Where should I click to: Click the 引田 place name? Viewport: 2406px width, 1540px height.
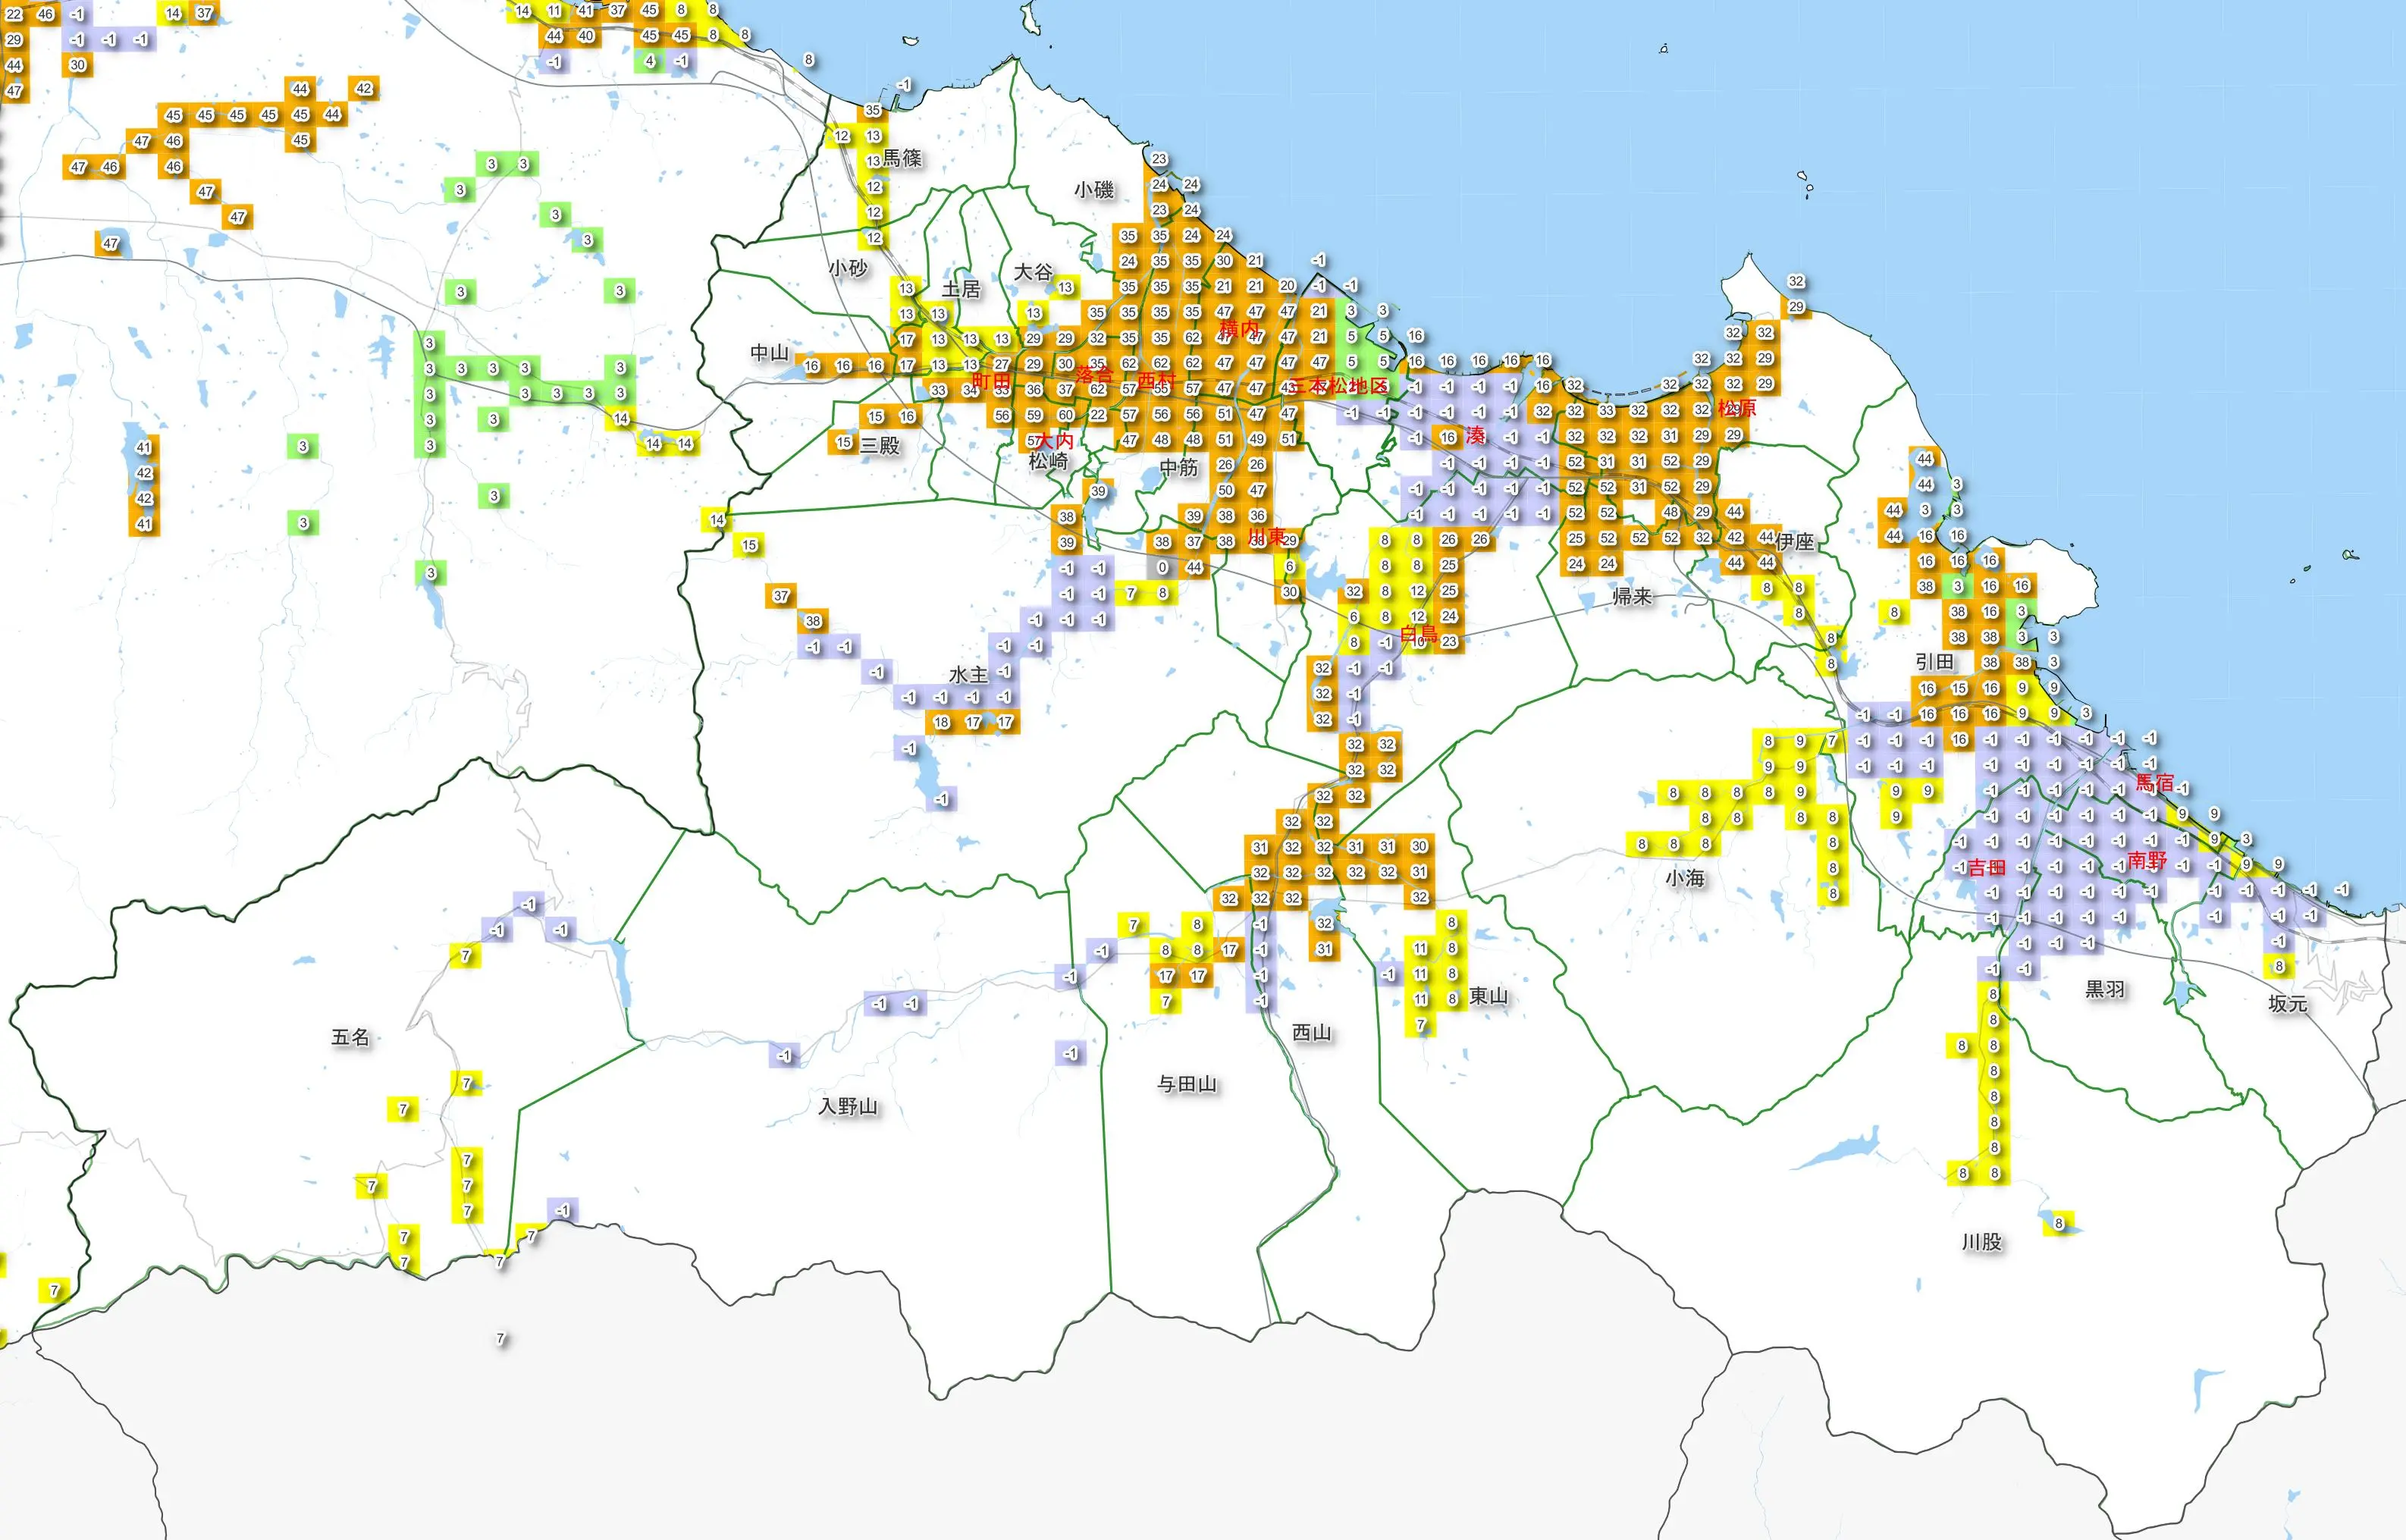tap(1934, 661)
